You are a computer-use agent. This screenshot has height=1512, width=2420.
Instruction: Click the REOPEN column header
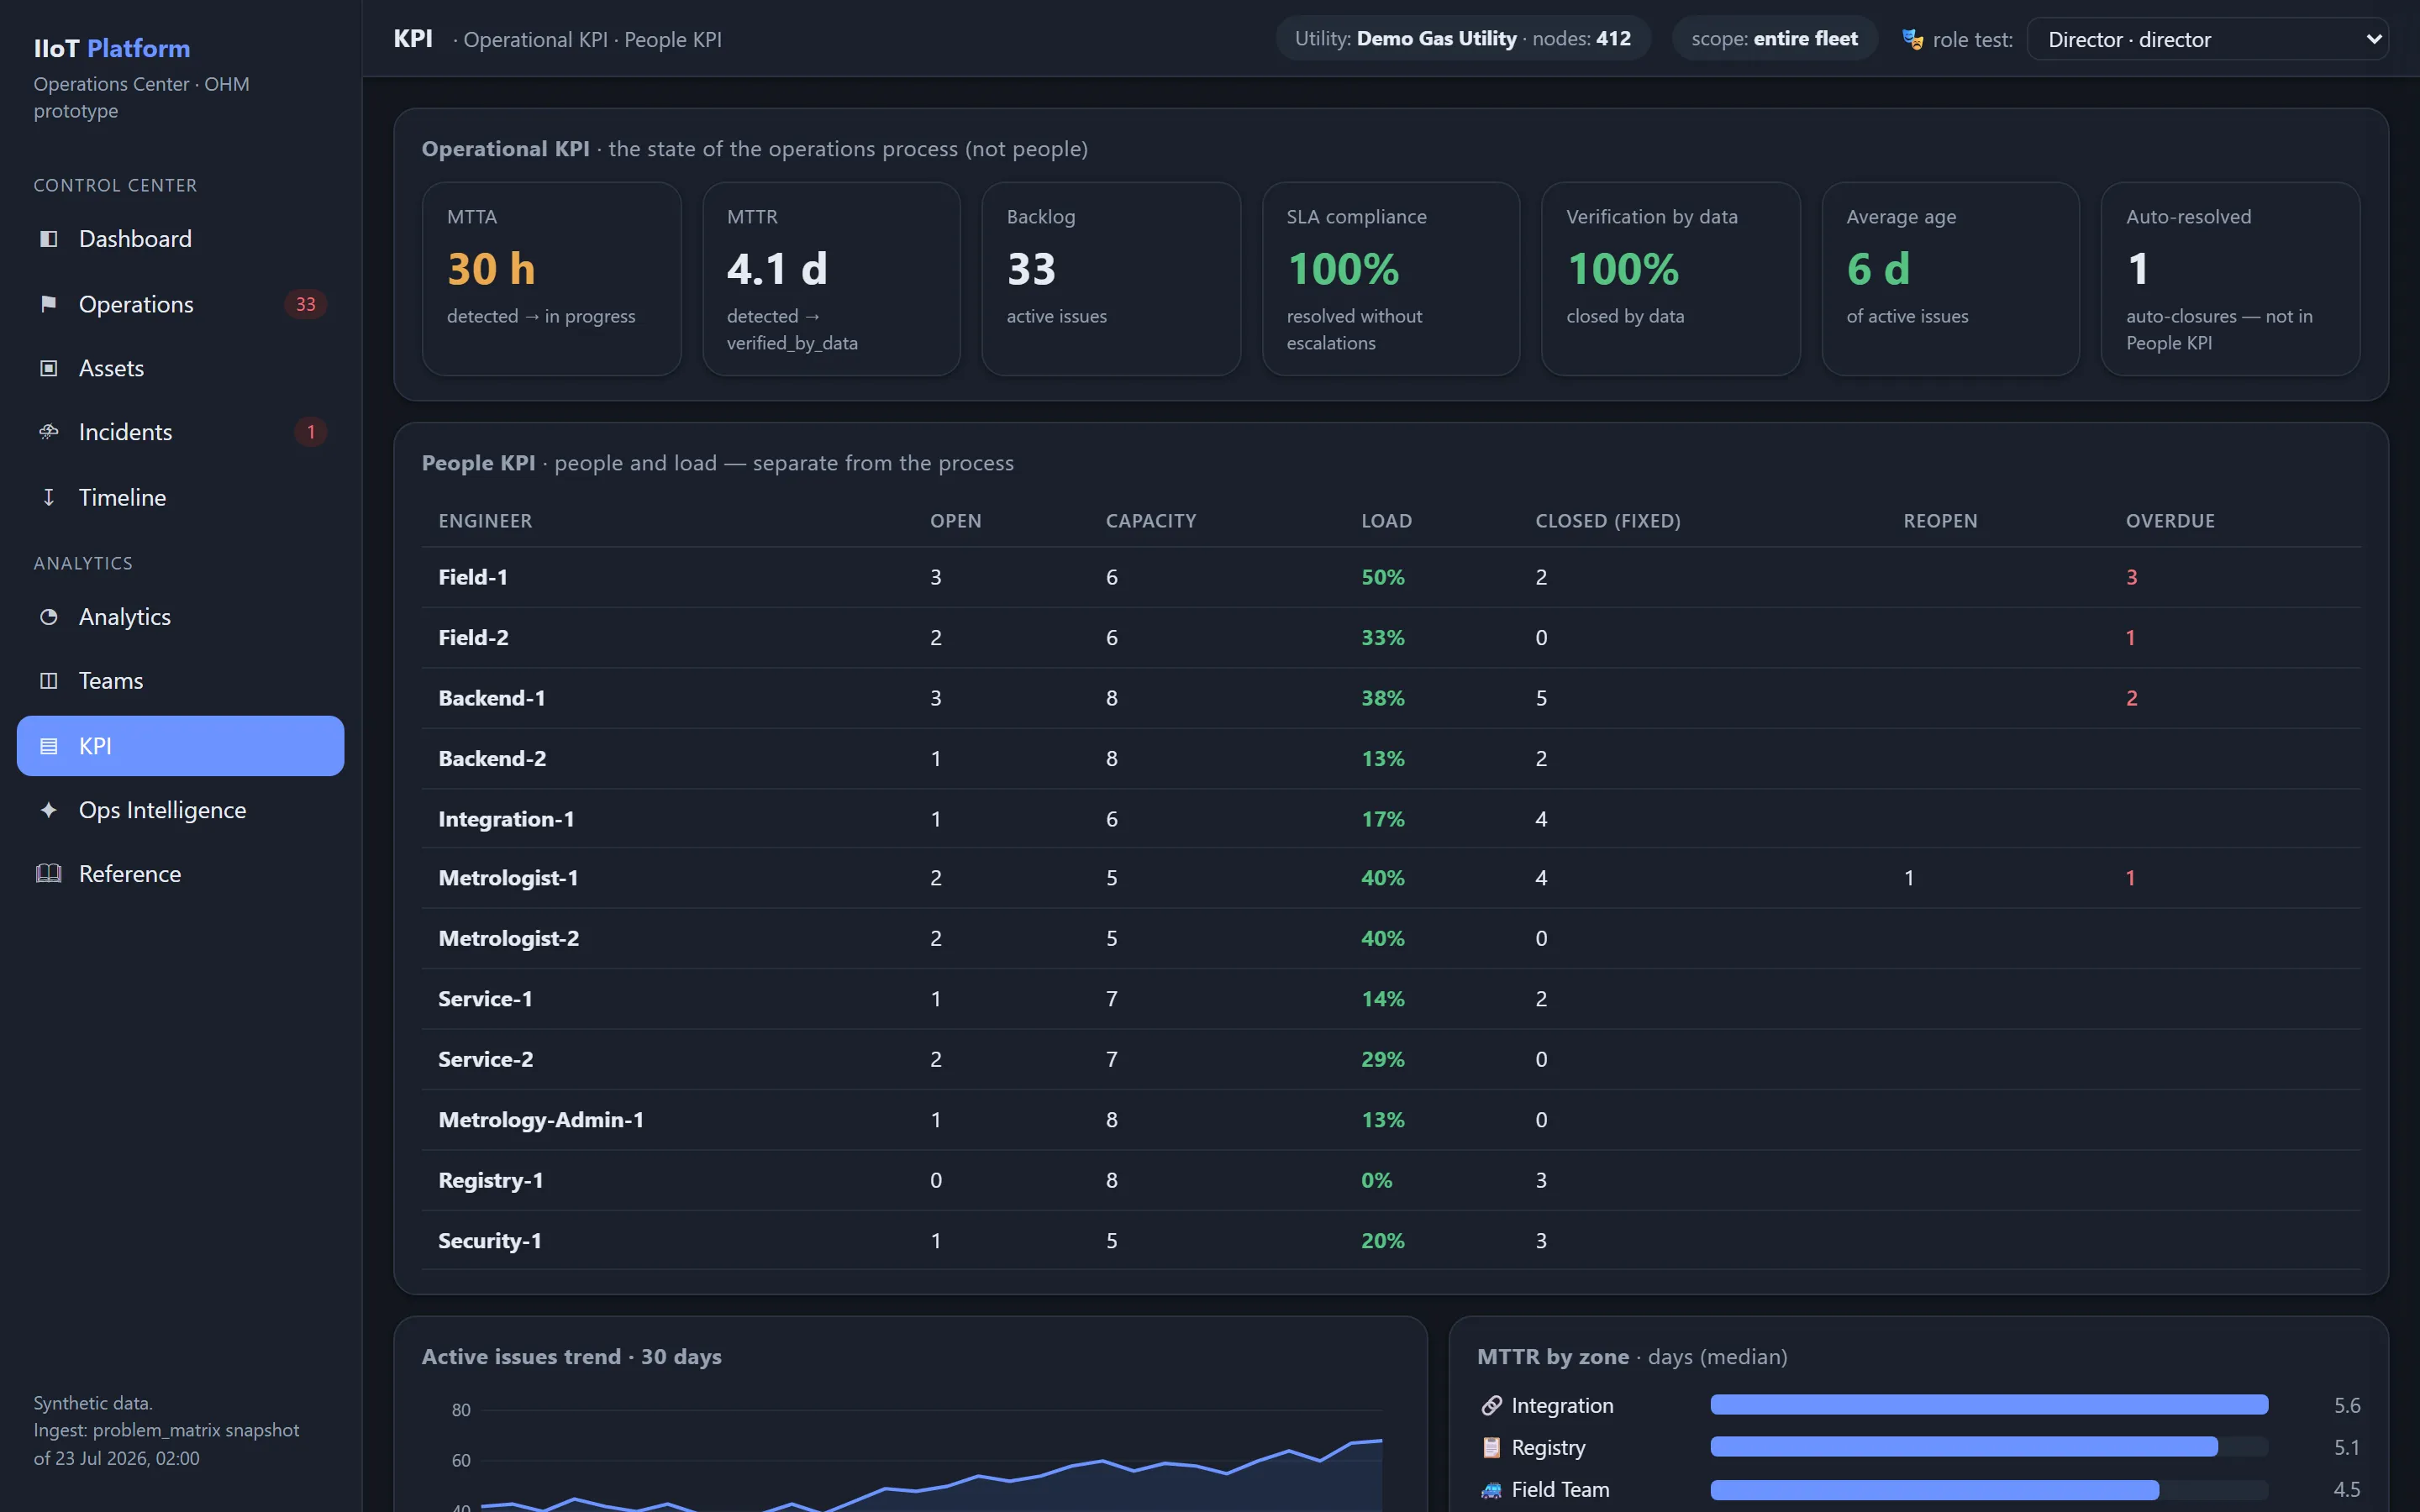[1940, 521]
